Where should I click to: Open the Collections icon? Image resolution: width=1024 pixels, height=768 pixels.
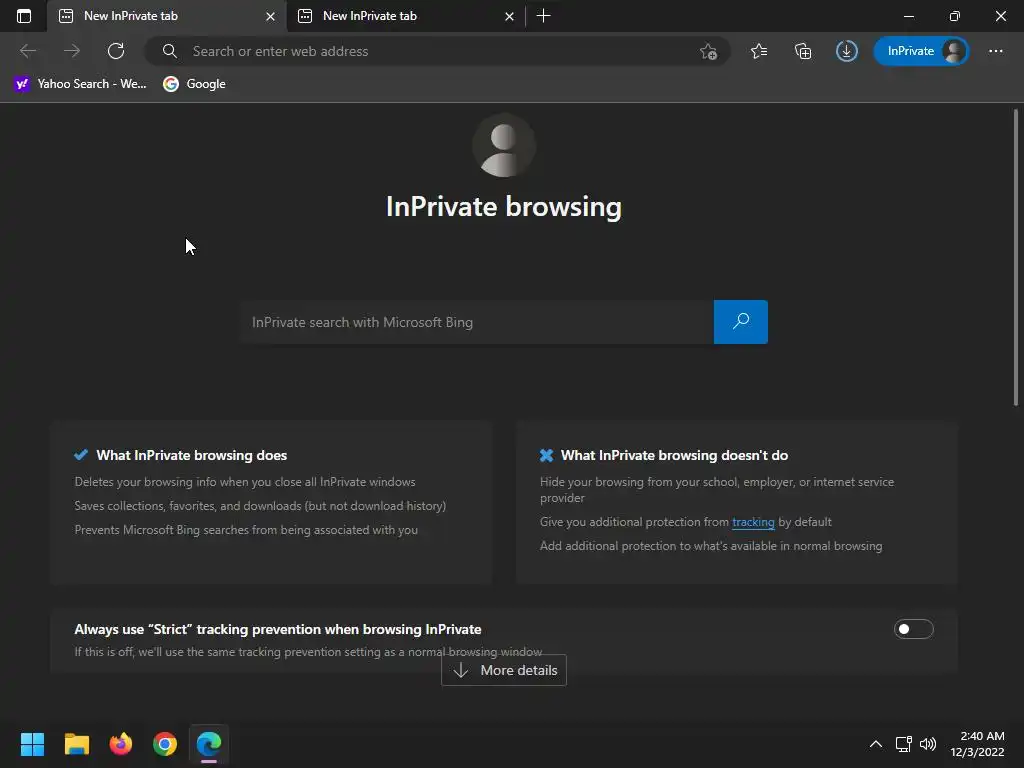coord(803,51)
